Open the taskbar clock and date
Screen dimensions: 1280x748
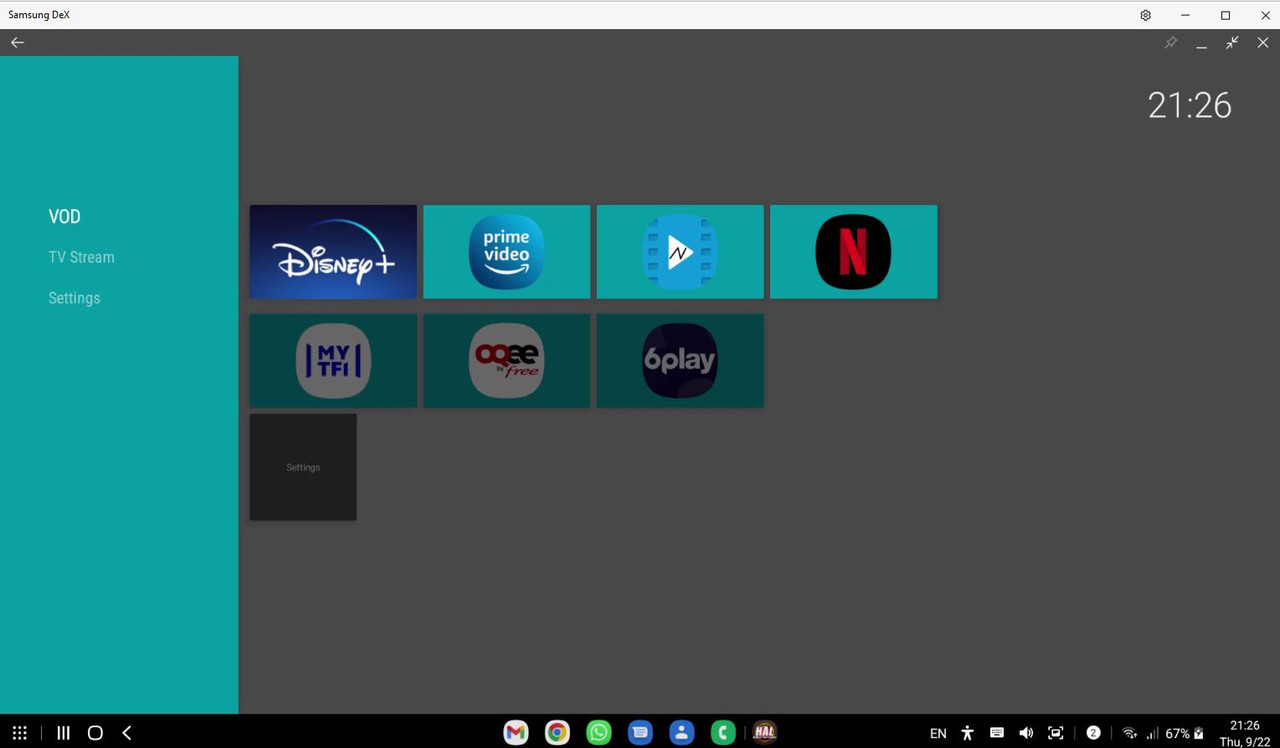coord(1245,733)
